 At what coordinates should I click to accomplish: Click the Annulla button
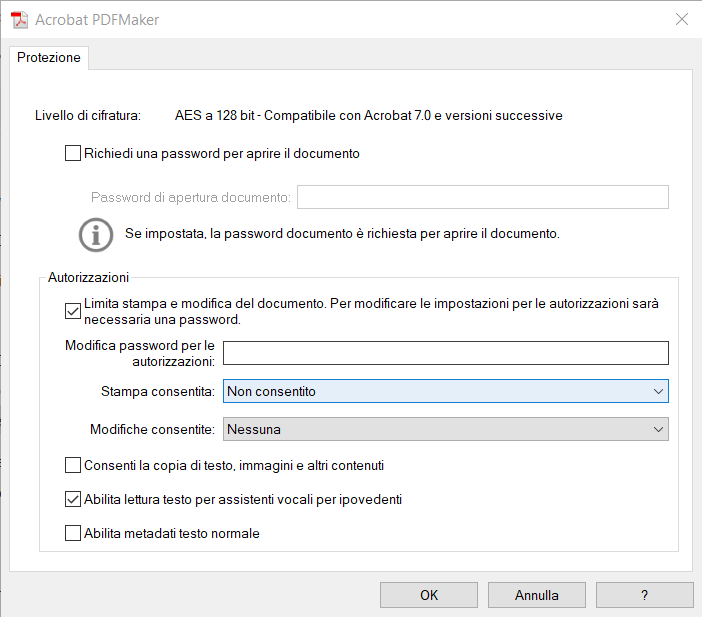pyautogui.click(x=537, y=595)
